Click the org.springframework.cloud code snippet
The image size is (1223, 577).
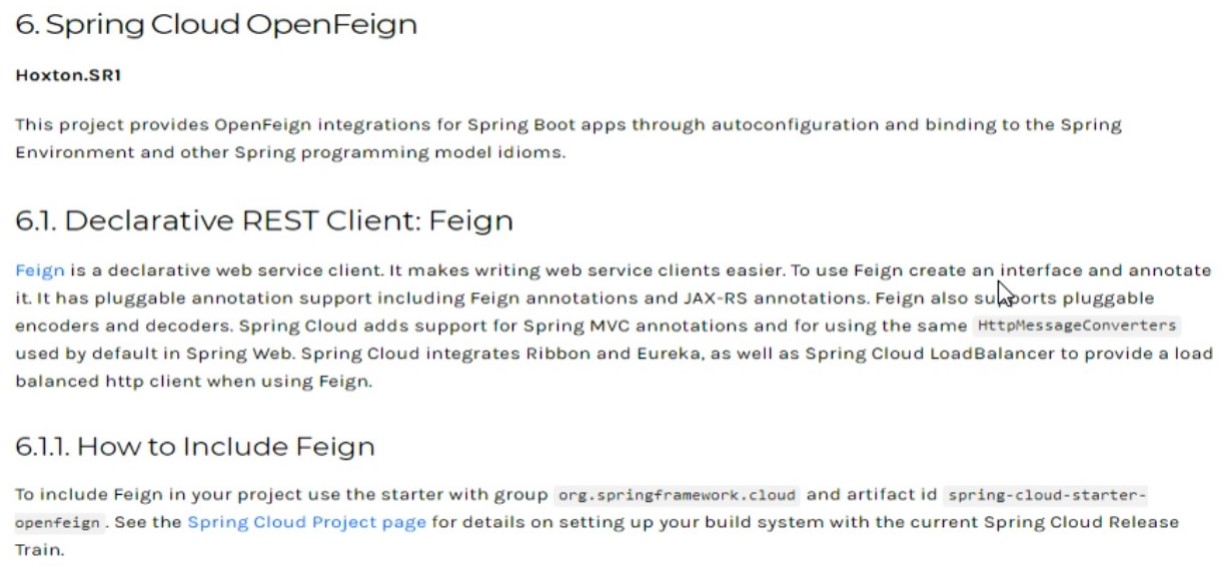pyautogui.click(x=677, y=495)
